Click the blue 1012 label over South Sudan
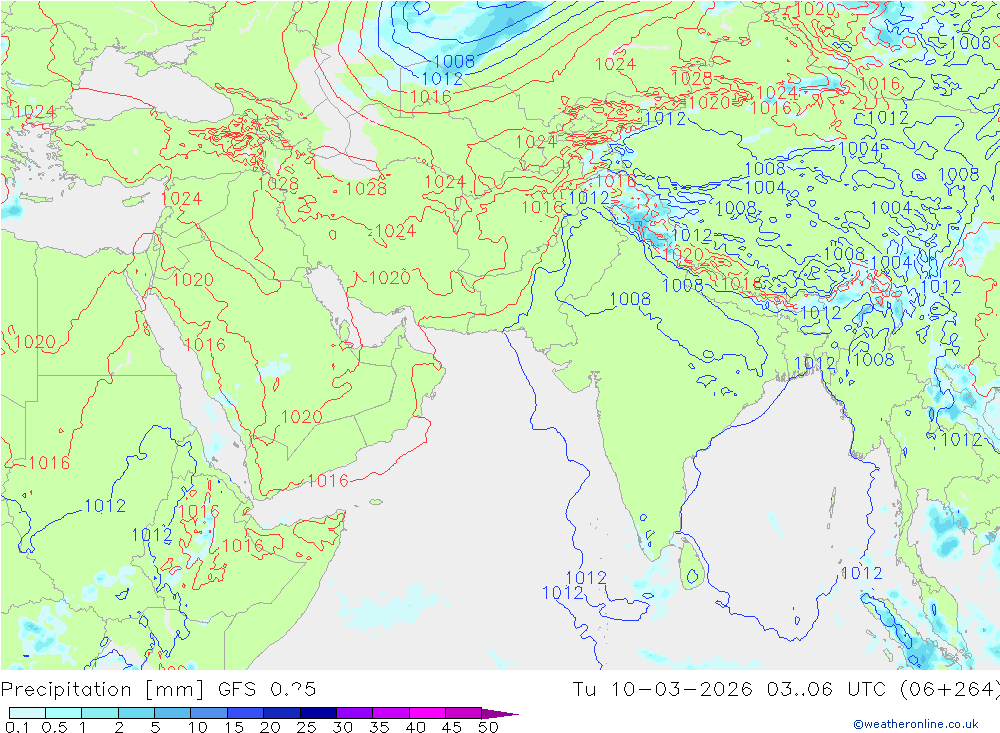Image resolution: width=1000 pixels, height=733 pixels. pyautogui.click(x=105, y=506)
